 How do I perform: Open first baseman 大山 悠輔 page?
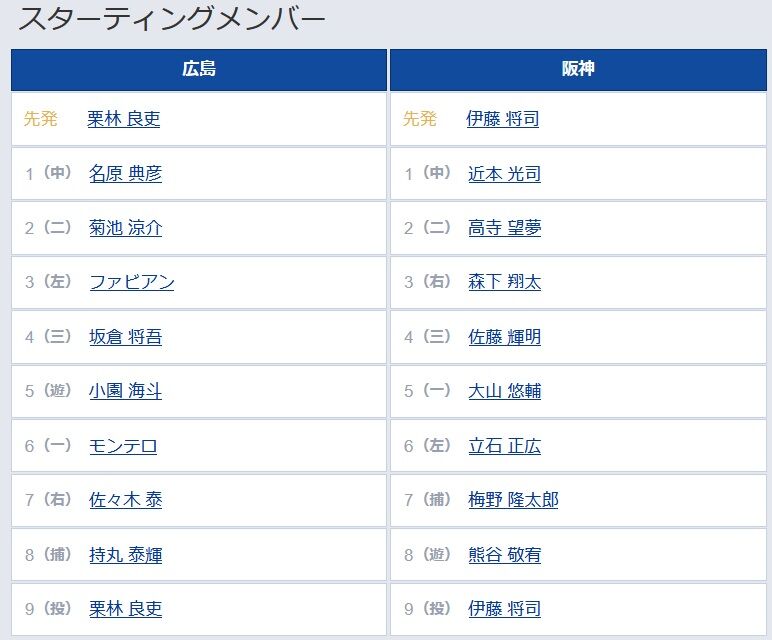tap(504, 391)
